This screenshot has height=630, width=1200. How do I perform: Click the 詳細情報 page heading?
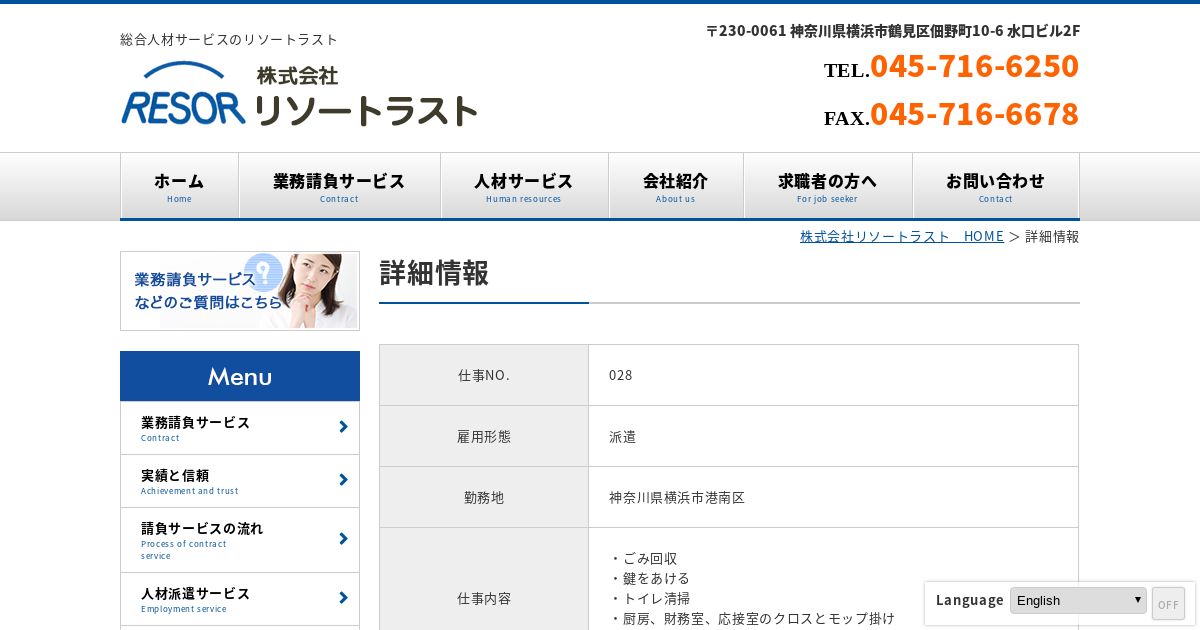tap(434, 273)
